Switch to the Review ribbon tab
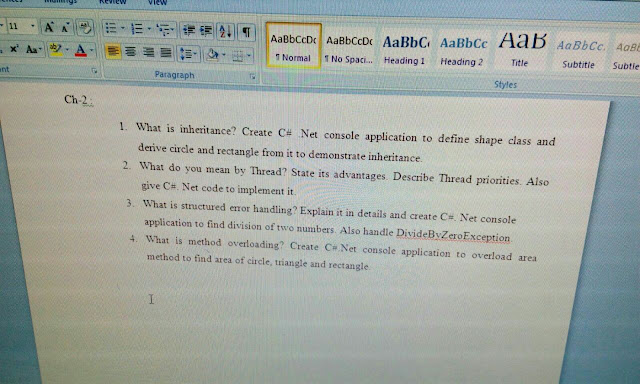This screenshot has height=384, width=640. (113, 2)
